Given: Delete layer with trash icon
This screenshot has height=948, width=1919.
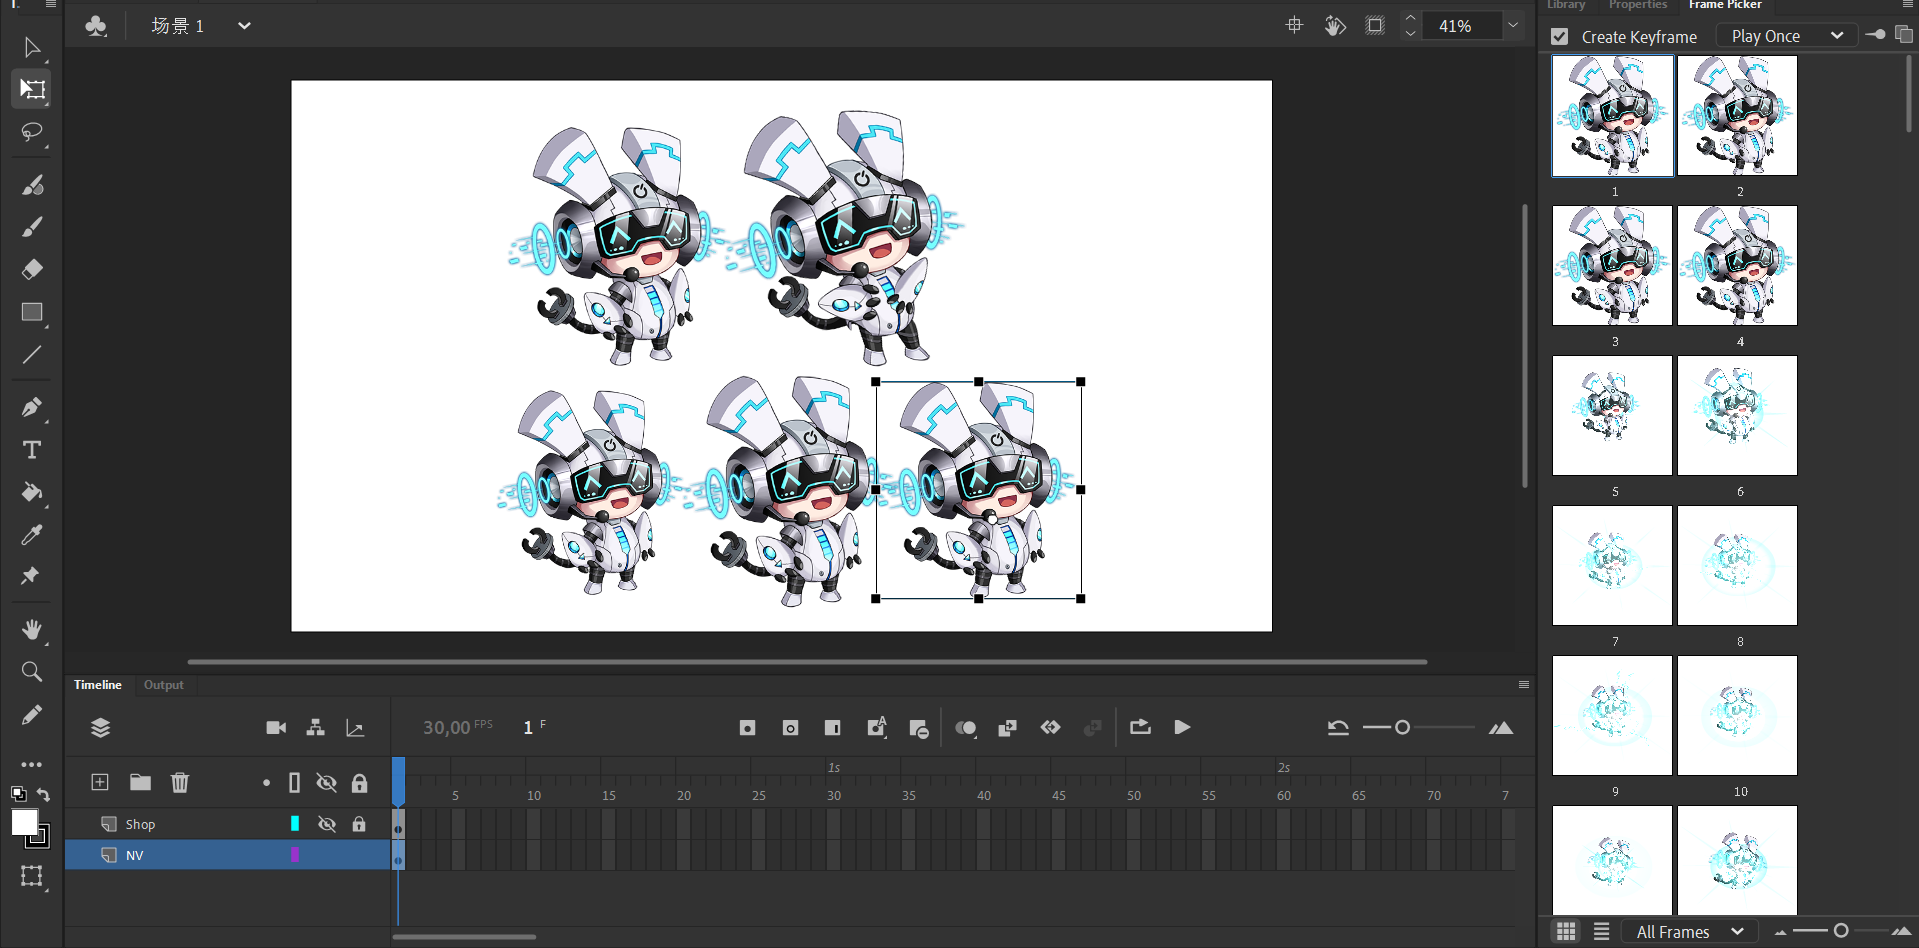Looking at the screenshot, I should 180,782.
